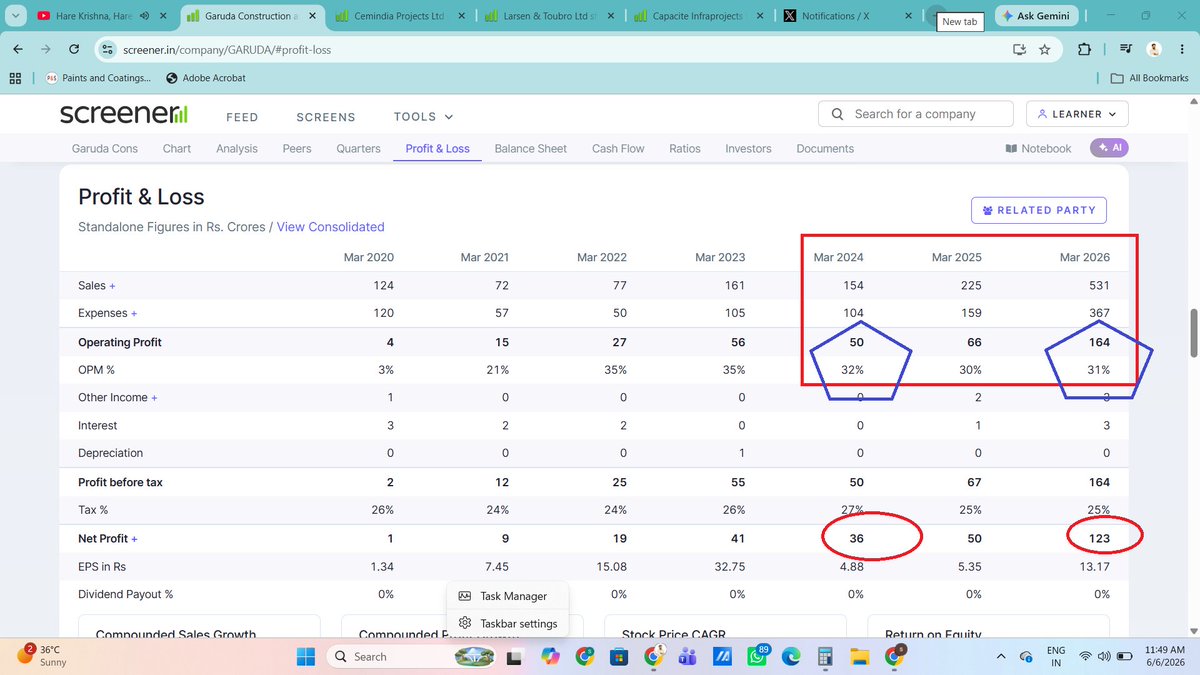Open Microsoft Store from taskbar
Image resolution: width=1200 pixels, height=675 pixels.
tap(618, 656)
